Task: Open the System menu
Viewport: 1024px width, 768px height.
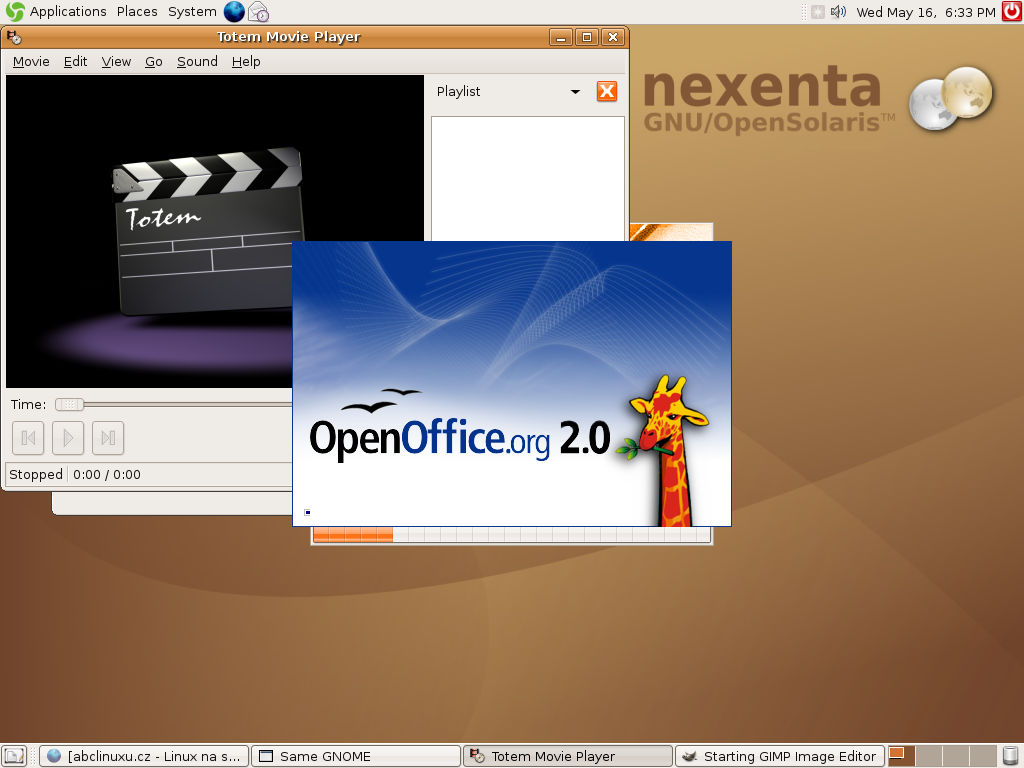Action: click(192, 12)
